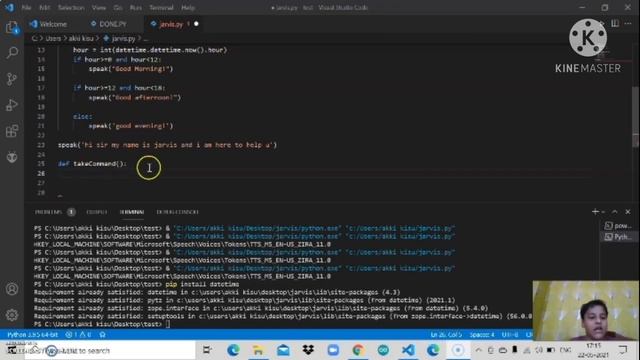Click the breadcrumb ellipsis symbol segment
640x360 pixels.
(x=146, y=39)
